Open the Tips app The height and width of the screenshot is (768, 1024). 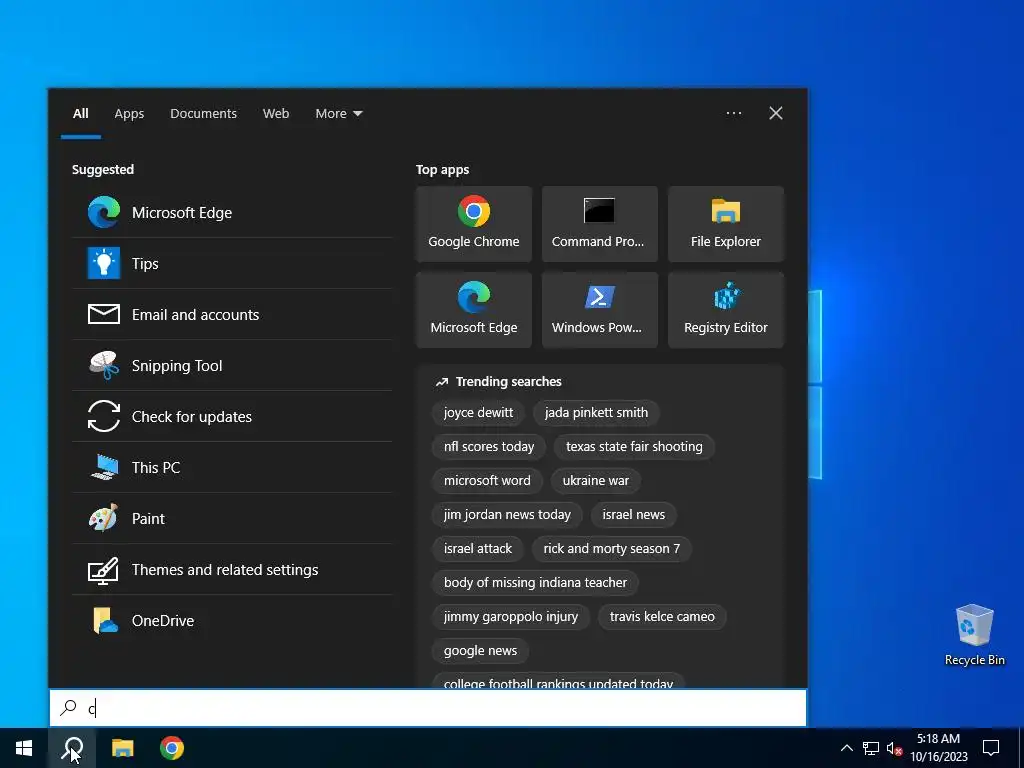coord(232,263)
